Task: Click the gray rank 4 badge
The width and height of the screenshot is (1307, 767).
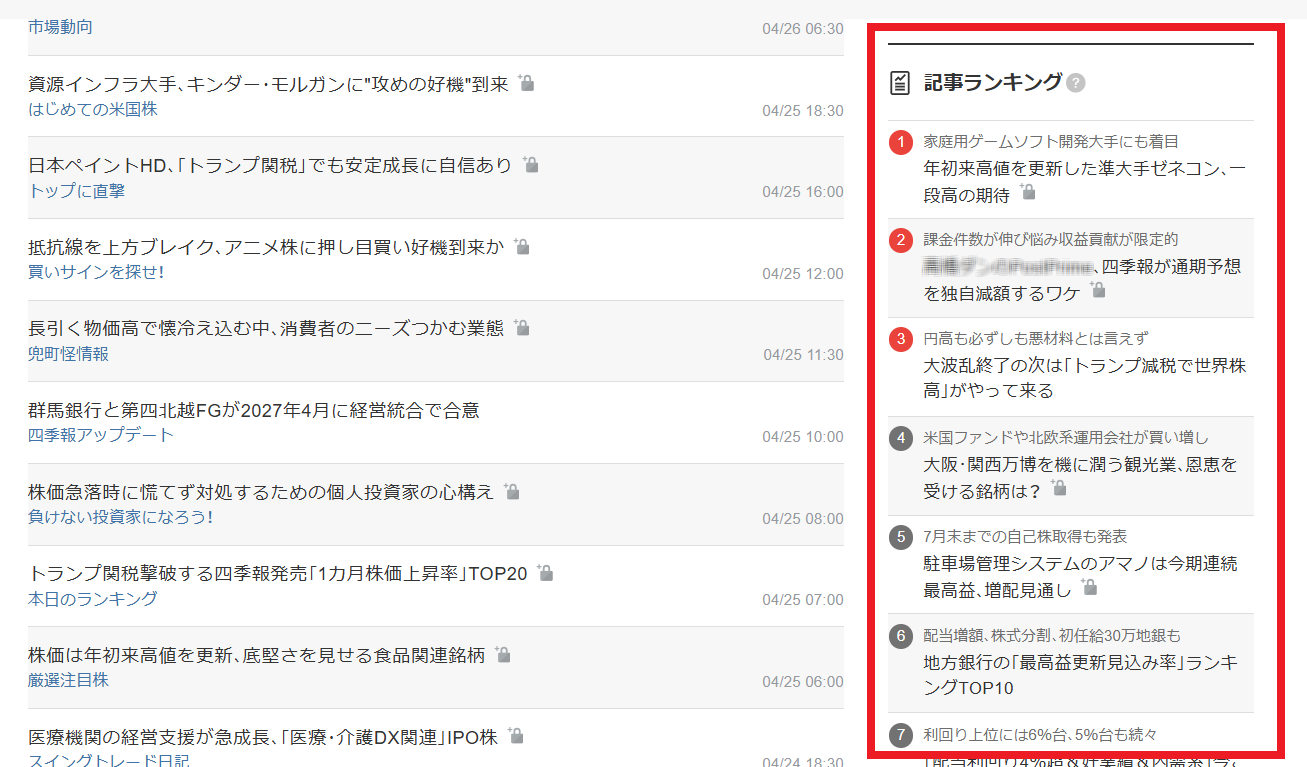Action: pos(901,438)
